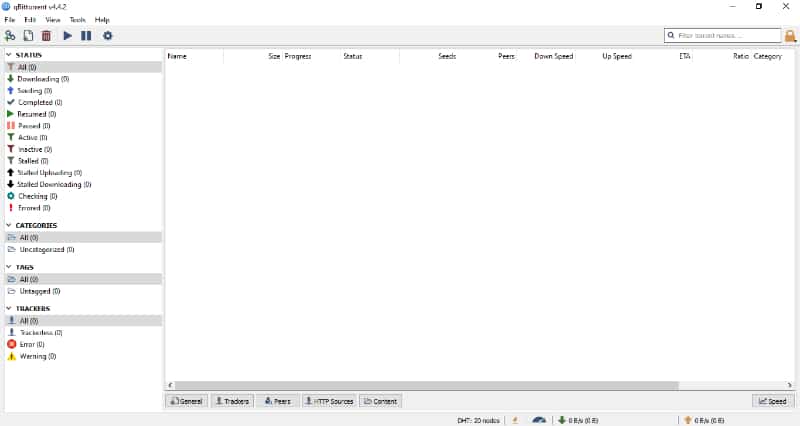Switch to the General tab

click(186, 402)
